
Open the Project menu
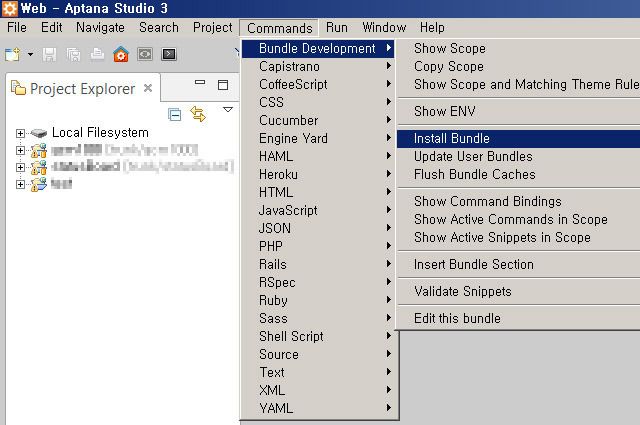[213, 28]
